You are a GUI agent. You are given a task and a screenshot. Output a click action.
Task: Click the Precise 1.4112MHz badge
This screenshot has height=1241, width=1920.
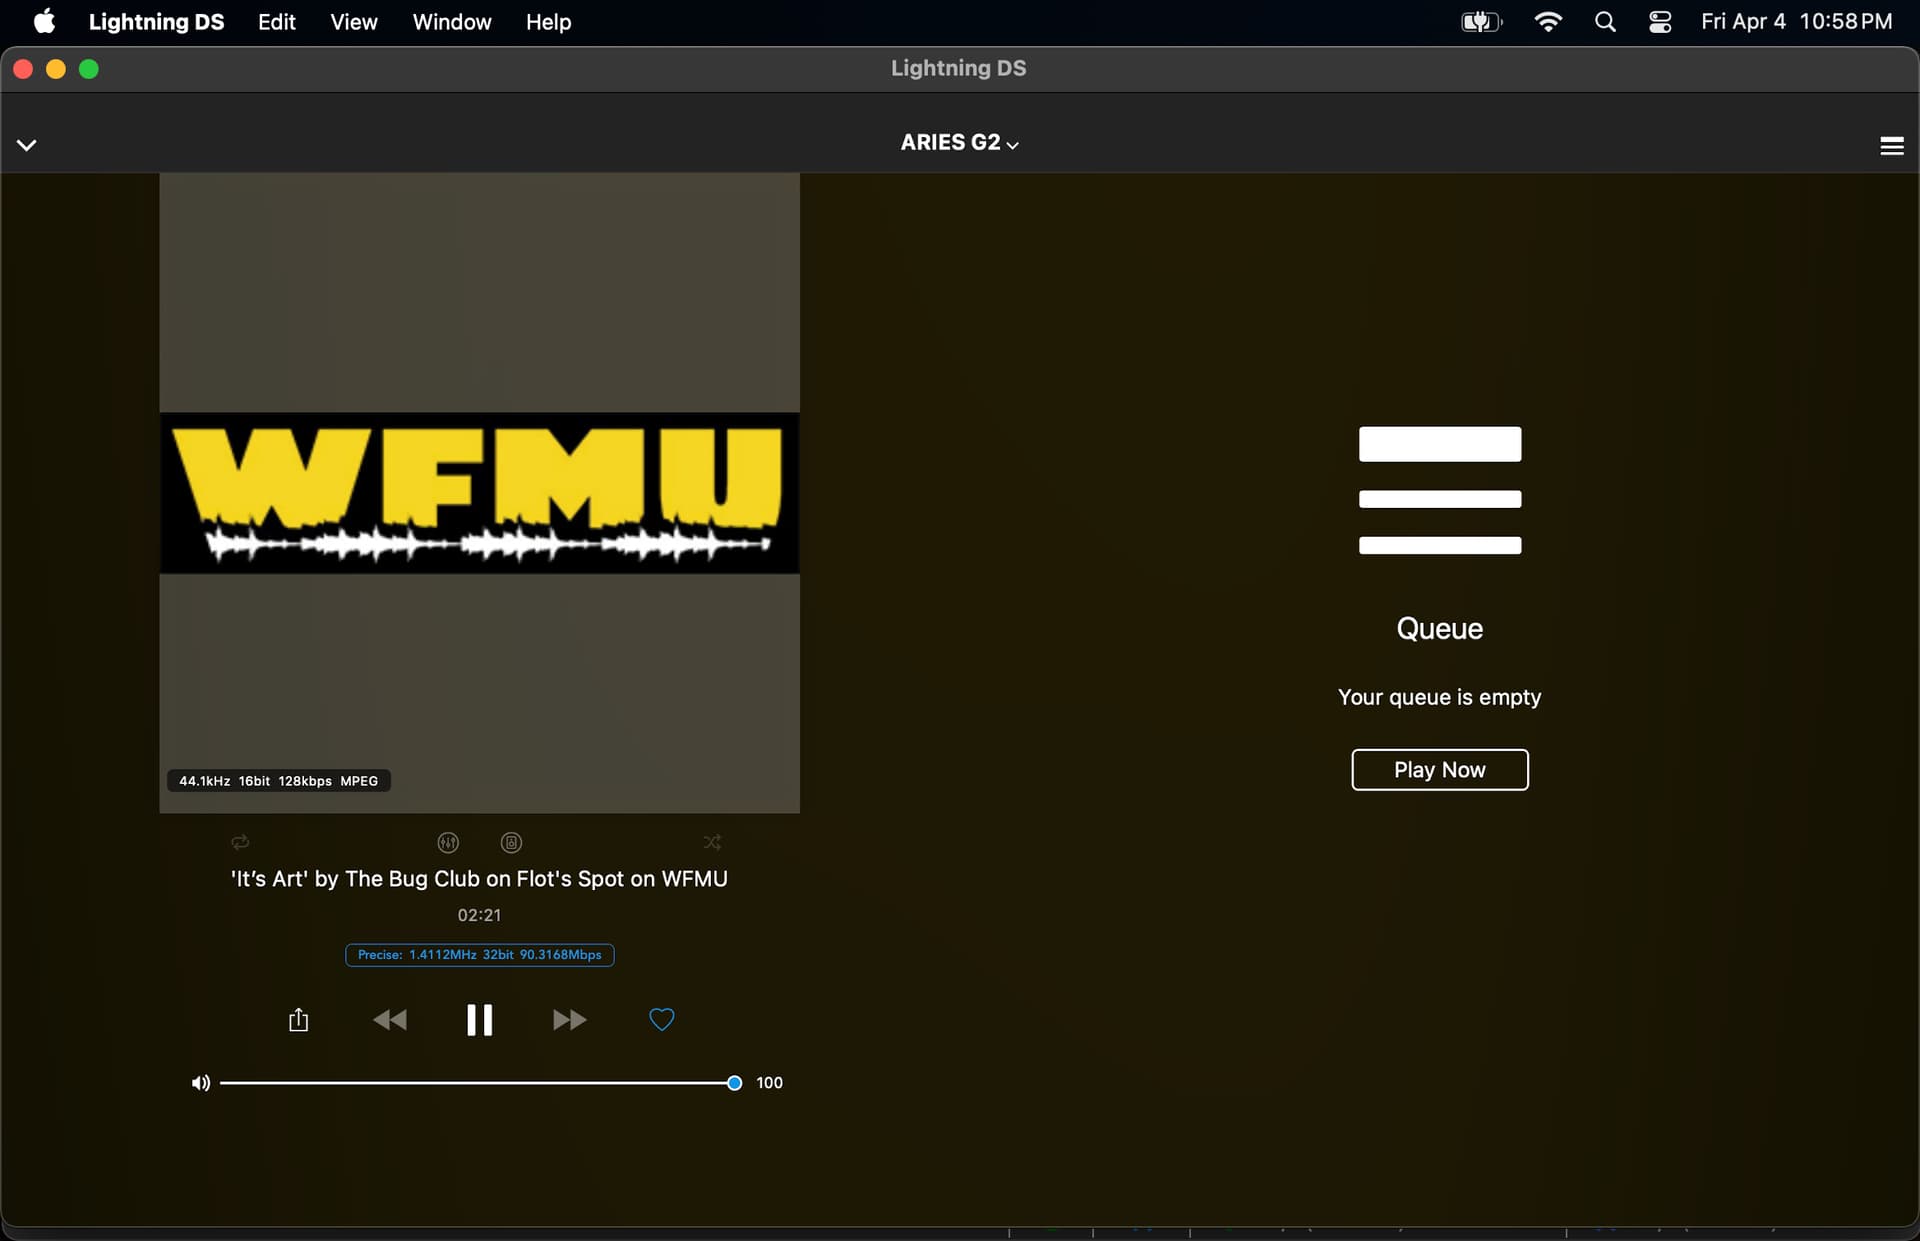[x=479, y=955]
